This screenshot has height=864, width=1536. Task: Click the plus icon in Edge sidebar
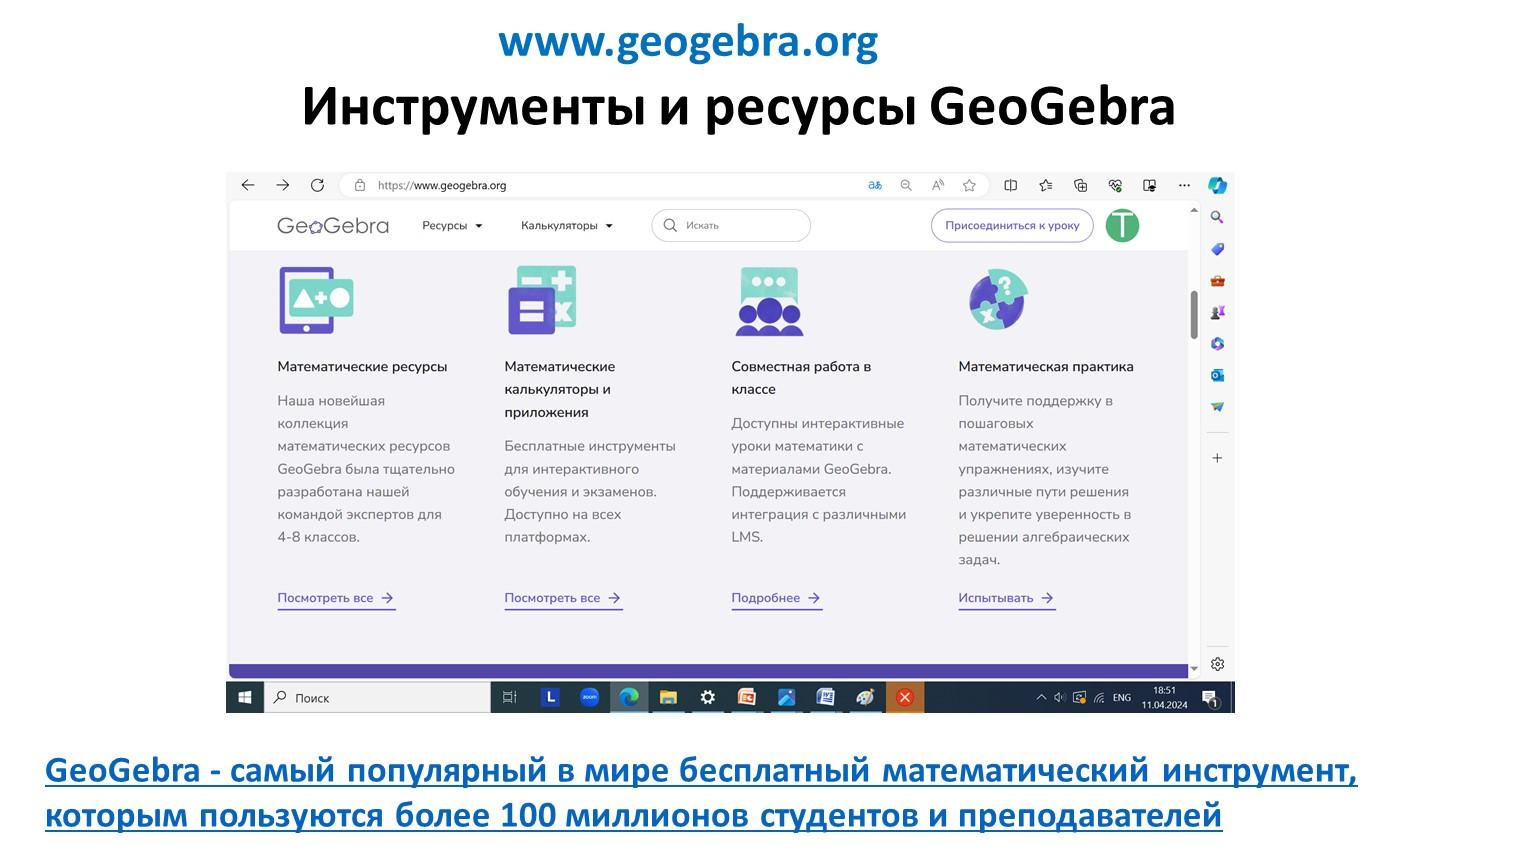[x=1217, y=458]
